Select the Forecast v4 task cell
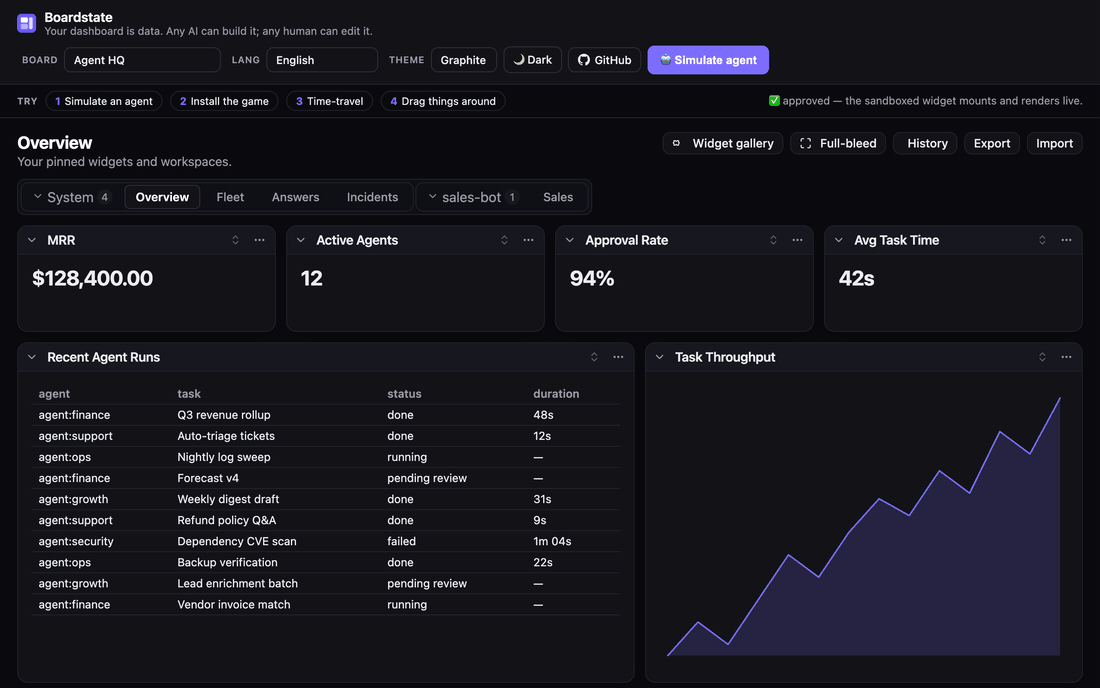 click(208, 478)
